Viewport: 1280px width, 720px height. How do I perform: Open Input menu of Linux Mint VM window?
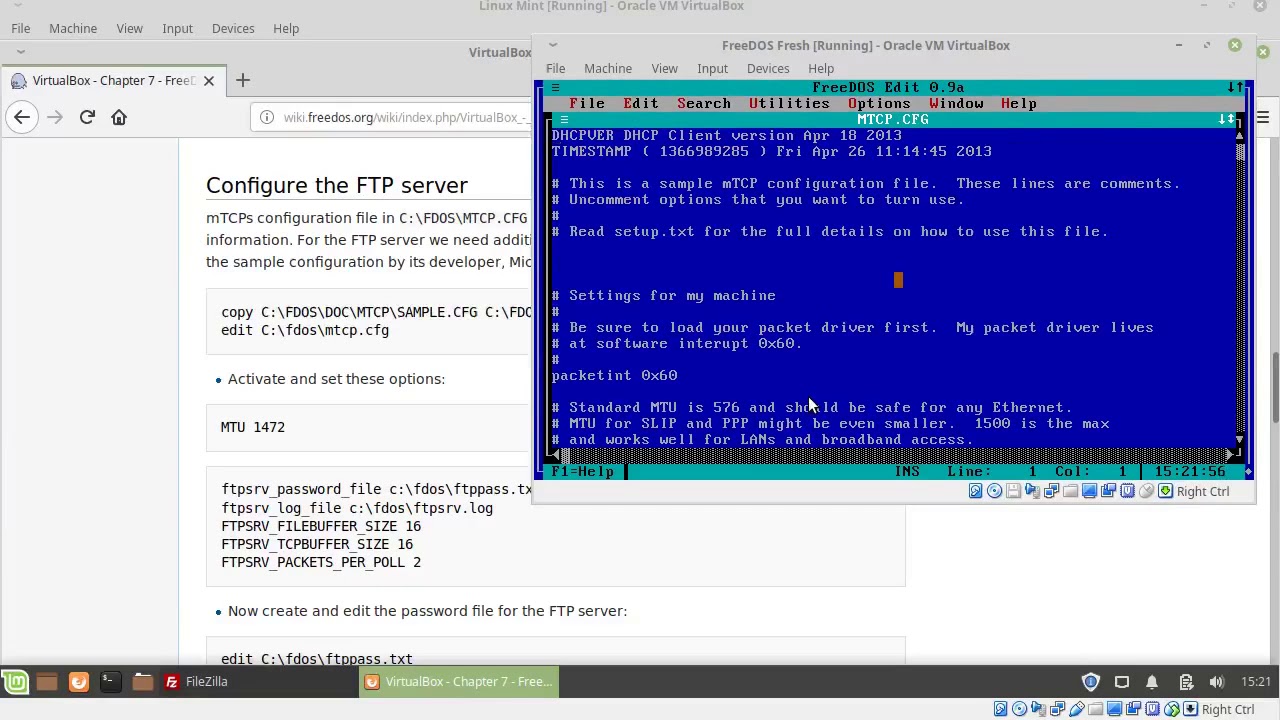pos(178,28)
